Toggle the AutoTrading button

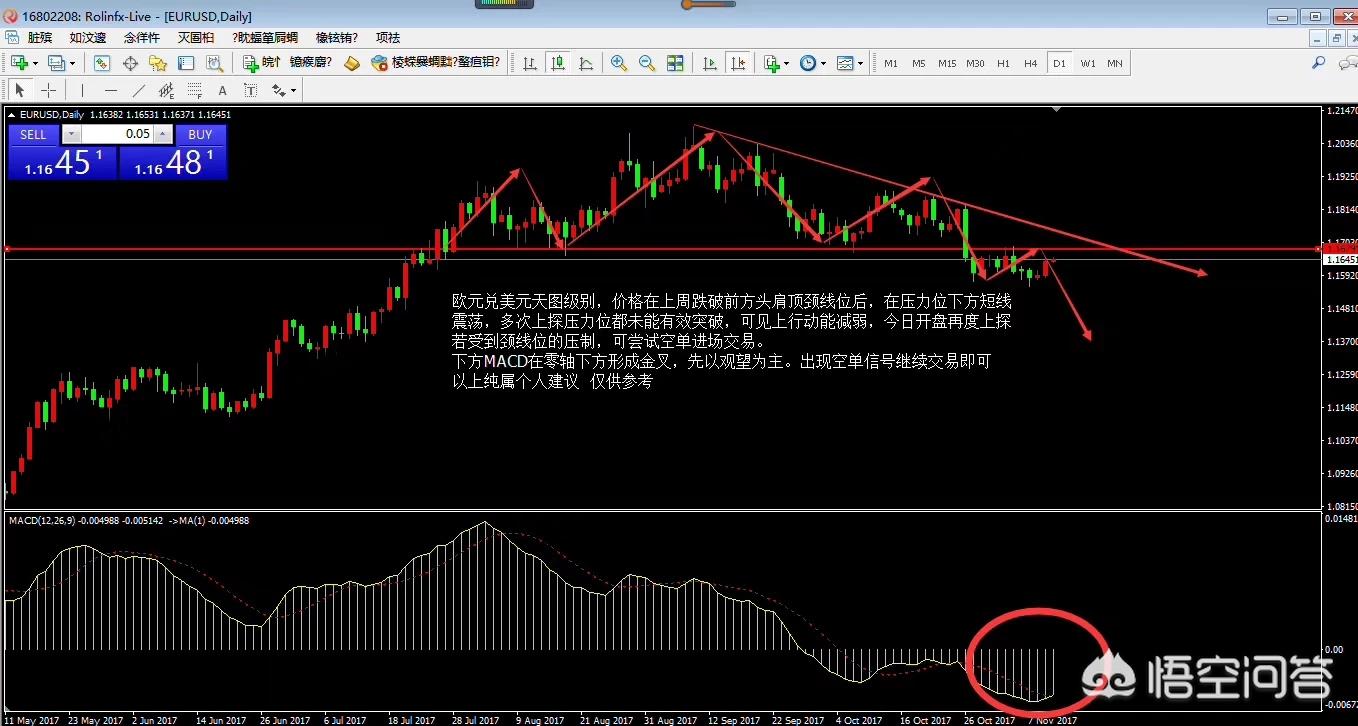pyautogui.click(x=434, y=63)
